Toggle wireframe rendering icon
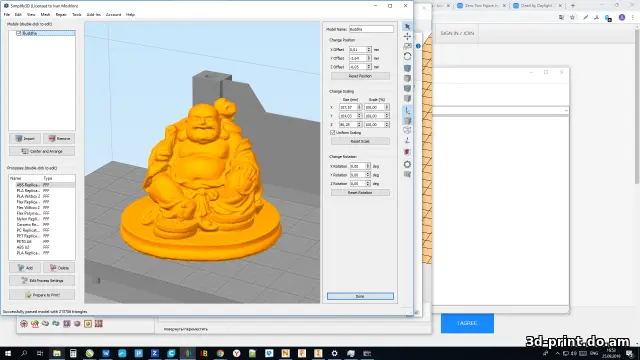 click(407, 130)
